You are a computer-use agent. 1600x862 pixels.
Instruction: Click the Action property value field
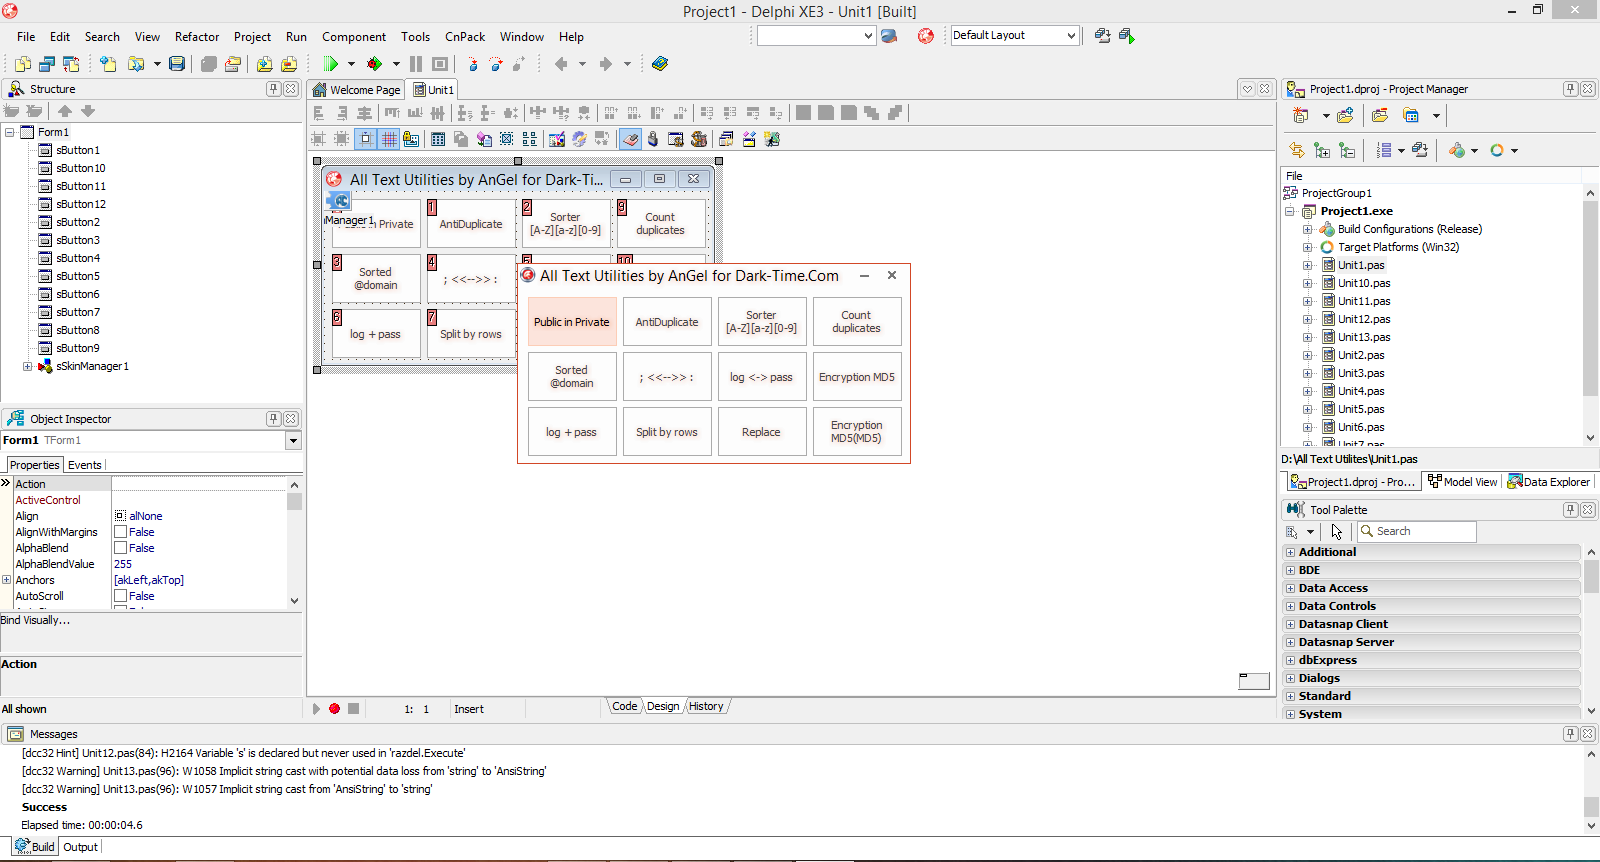point(199,484)
